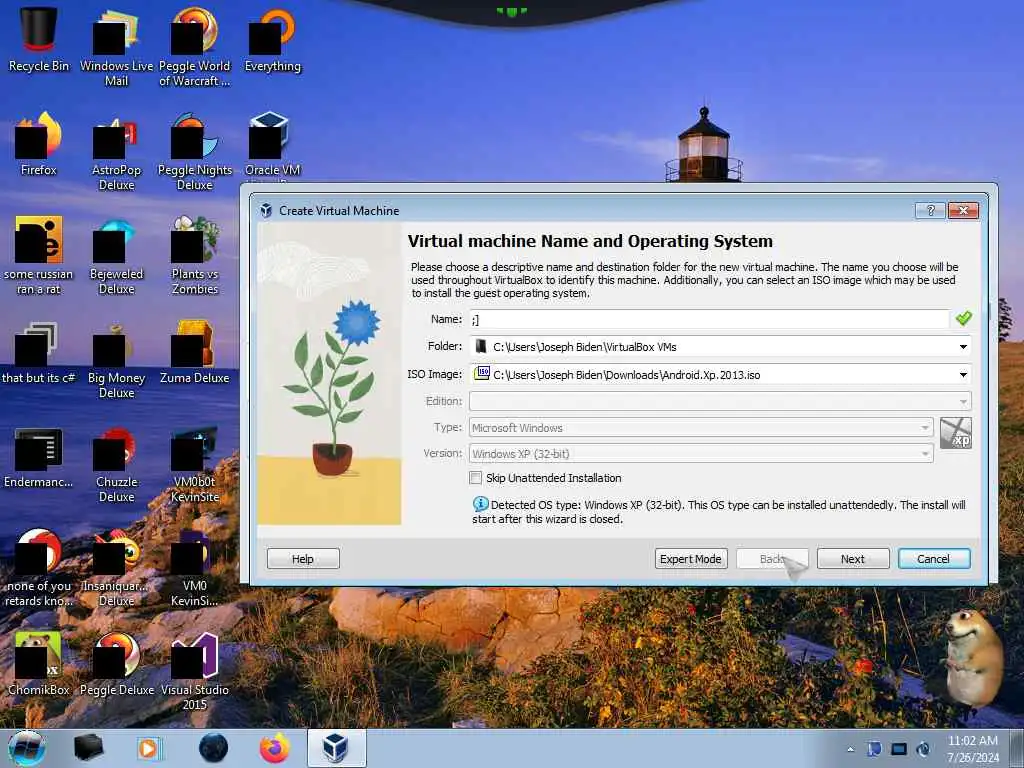Open the black box taskbar icon
This screenshot has width=1024, height=768.
[89, 748]
